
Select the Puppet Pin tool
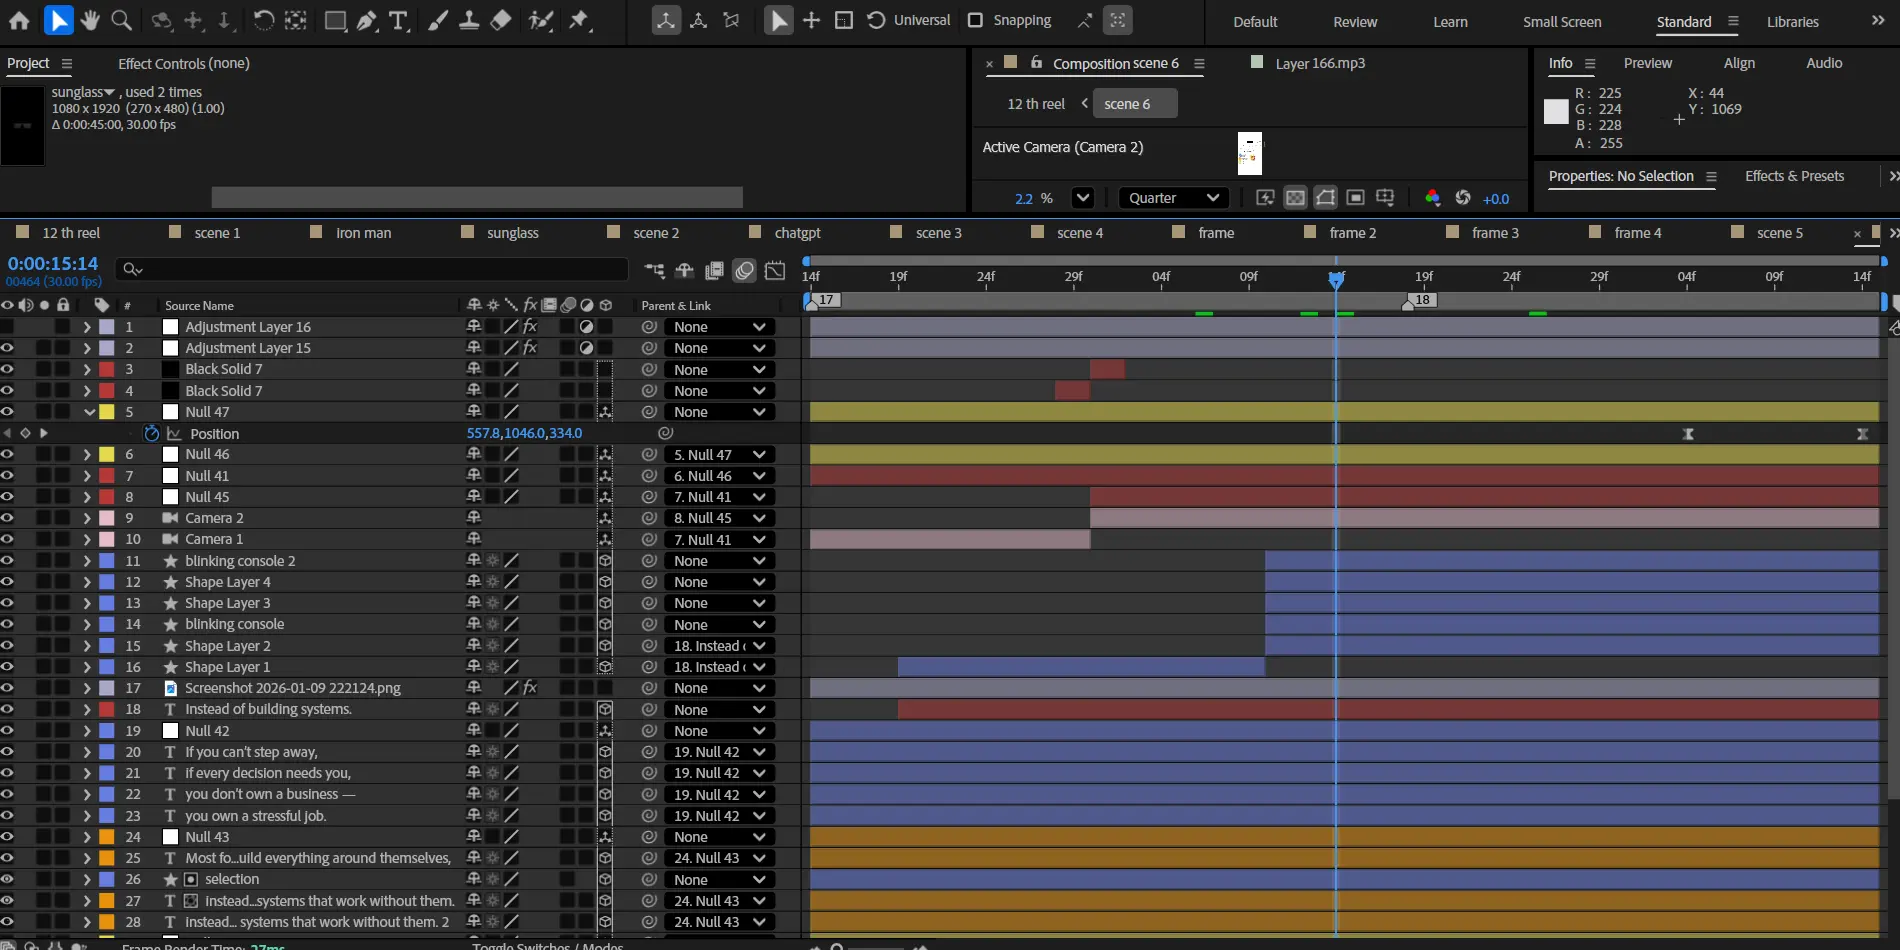pyautogui.click(x=579, y=20)
